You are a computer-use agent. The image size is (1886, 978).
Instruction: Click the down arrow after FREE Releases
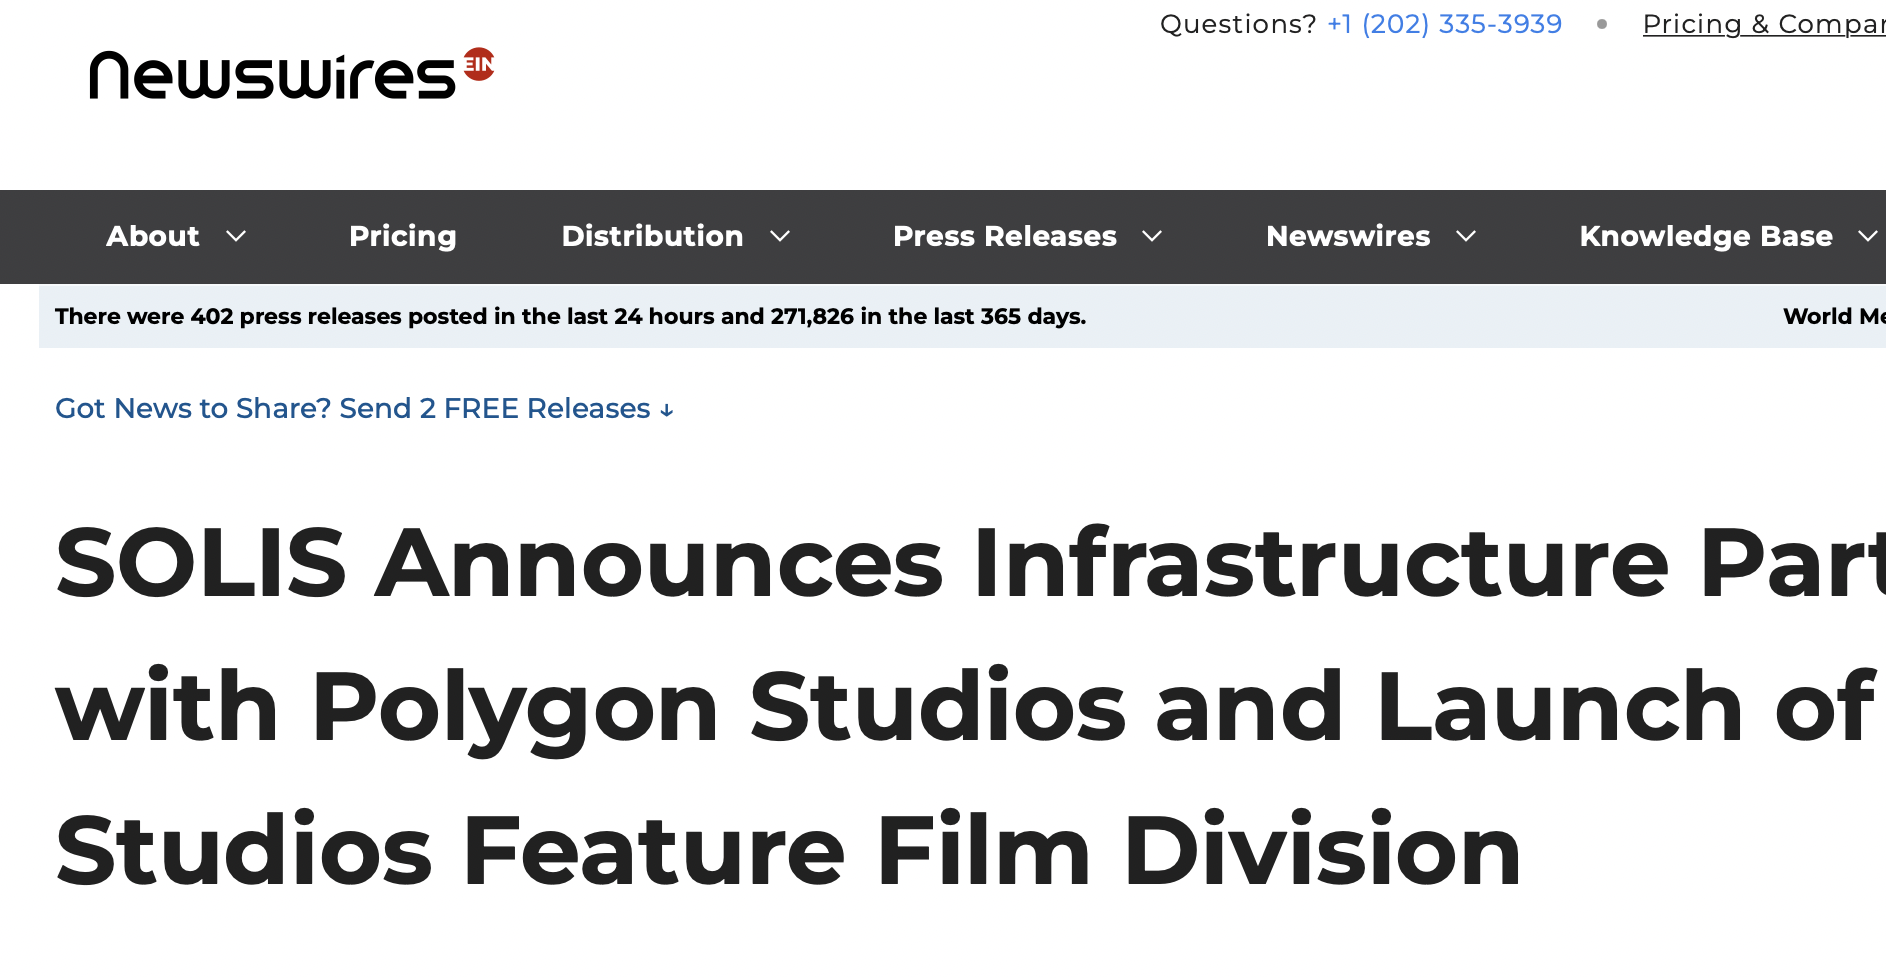[x=667, y=410]
